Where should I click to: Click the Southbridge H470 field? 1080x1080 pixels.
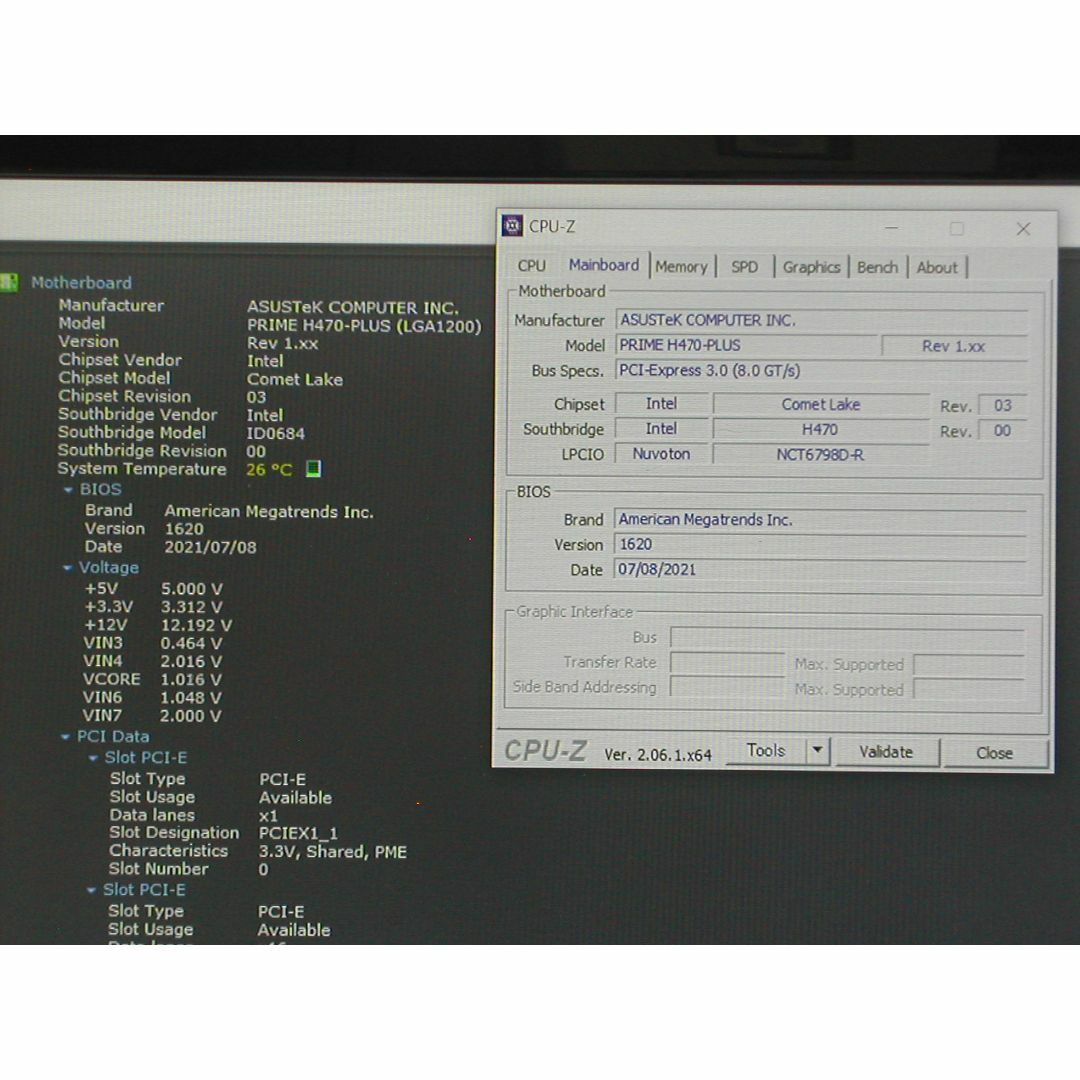820,430
